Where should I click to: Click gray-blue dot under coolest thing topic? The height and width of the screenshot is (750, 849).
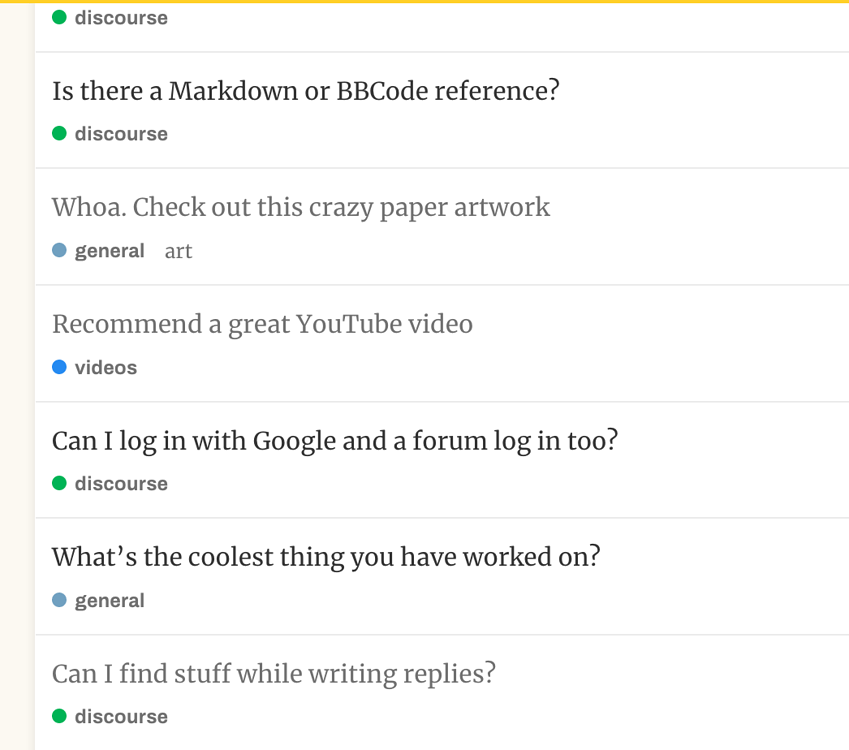tap(59, 600)
